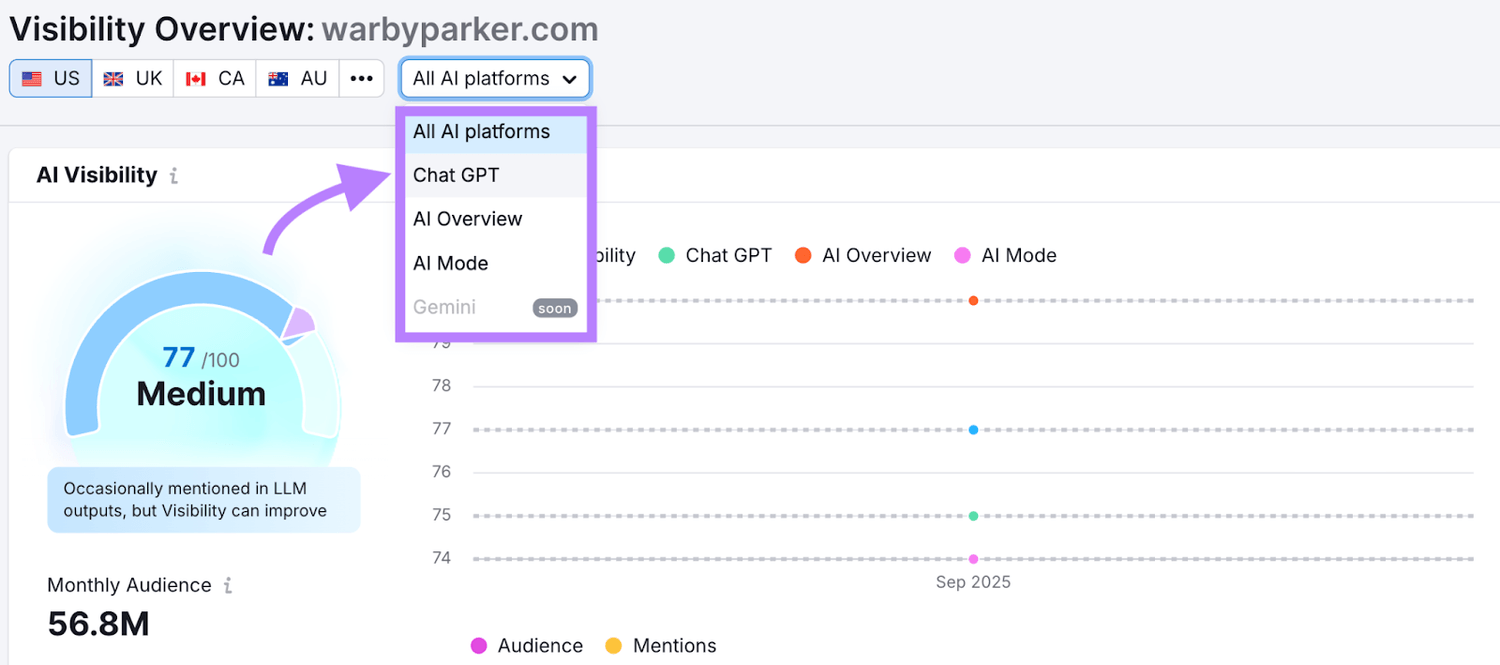Click the UK flag icon
Image resolution: width=1500 pixels, height=665 pixels.
point(113,77)
